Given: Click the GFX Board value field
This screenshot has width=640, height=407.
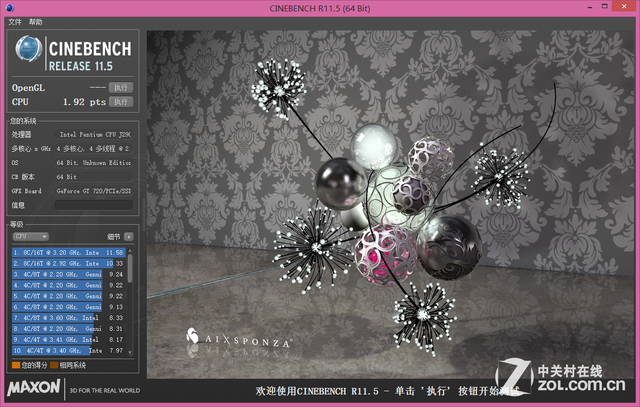Looking at the screenshot, I should click(93, 191).
